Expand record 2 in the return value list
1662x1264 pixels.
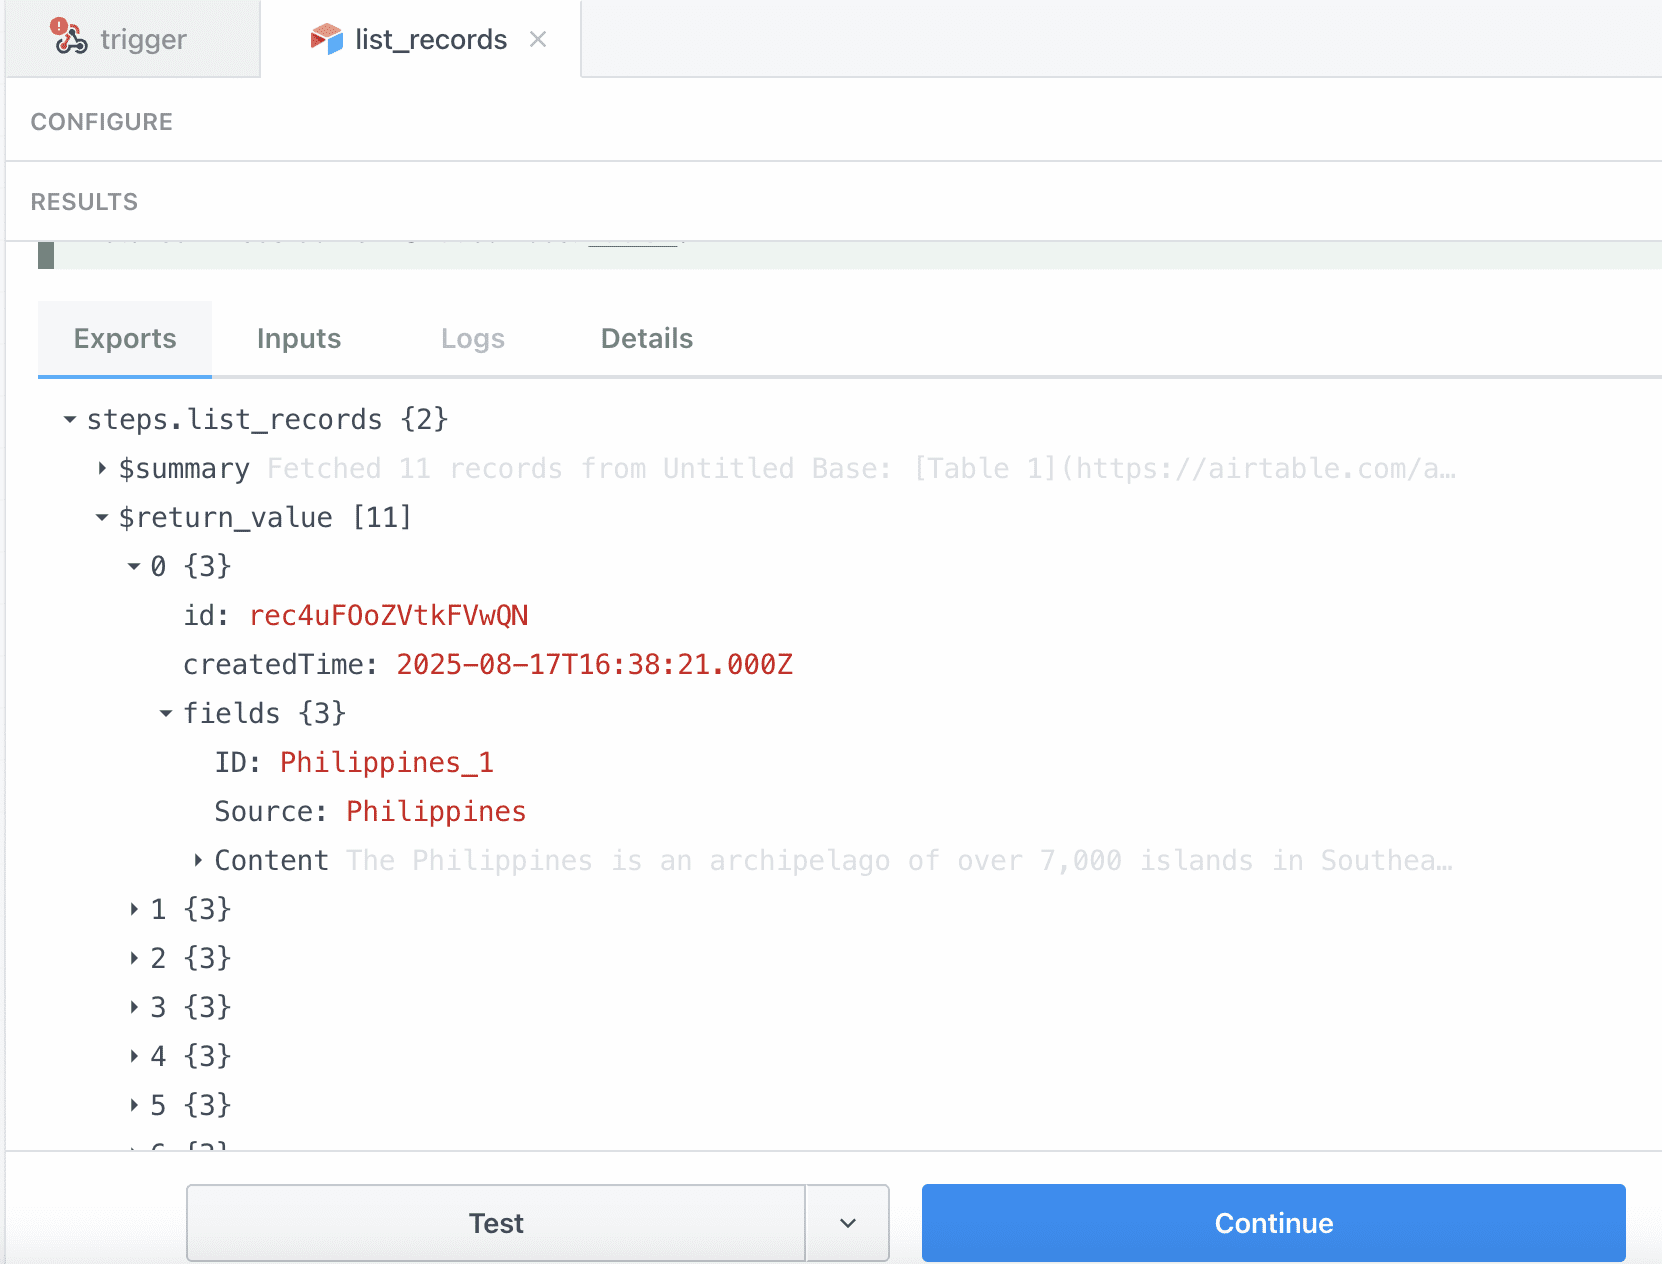[136, 958]
